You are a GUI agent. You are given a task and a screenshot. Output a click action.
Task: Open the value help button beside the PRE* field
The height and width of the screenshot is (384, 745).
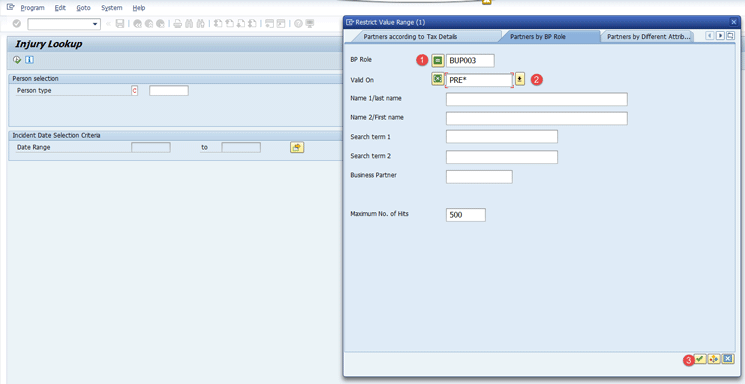coord(520,79)
